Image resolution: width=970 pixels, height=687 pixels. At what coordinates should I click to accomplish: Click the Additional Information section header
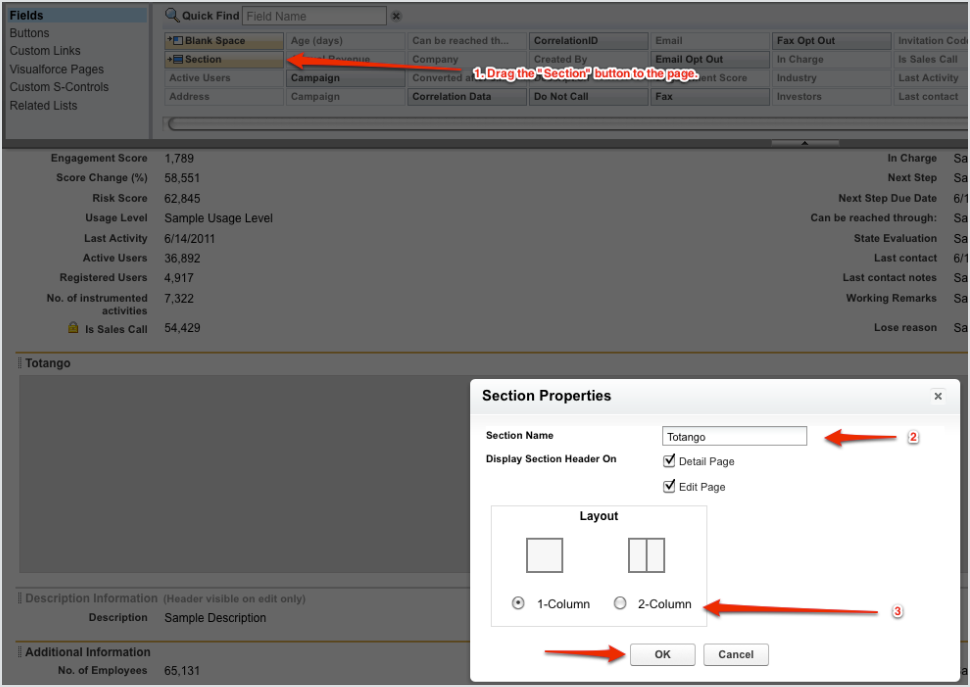point(88,652)
